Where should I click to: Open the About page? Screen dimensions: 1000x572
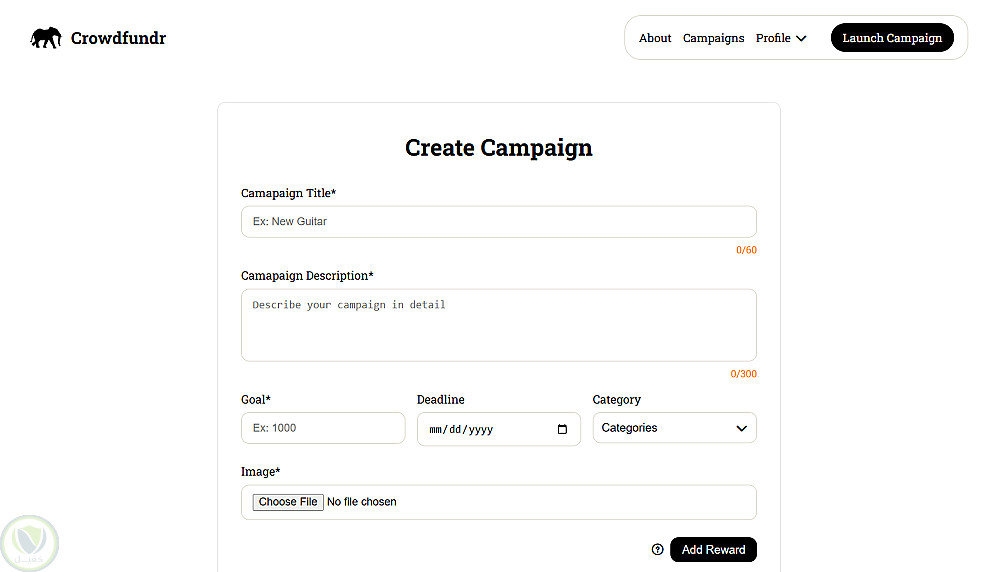click(655, 38)
